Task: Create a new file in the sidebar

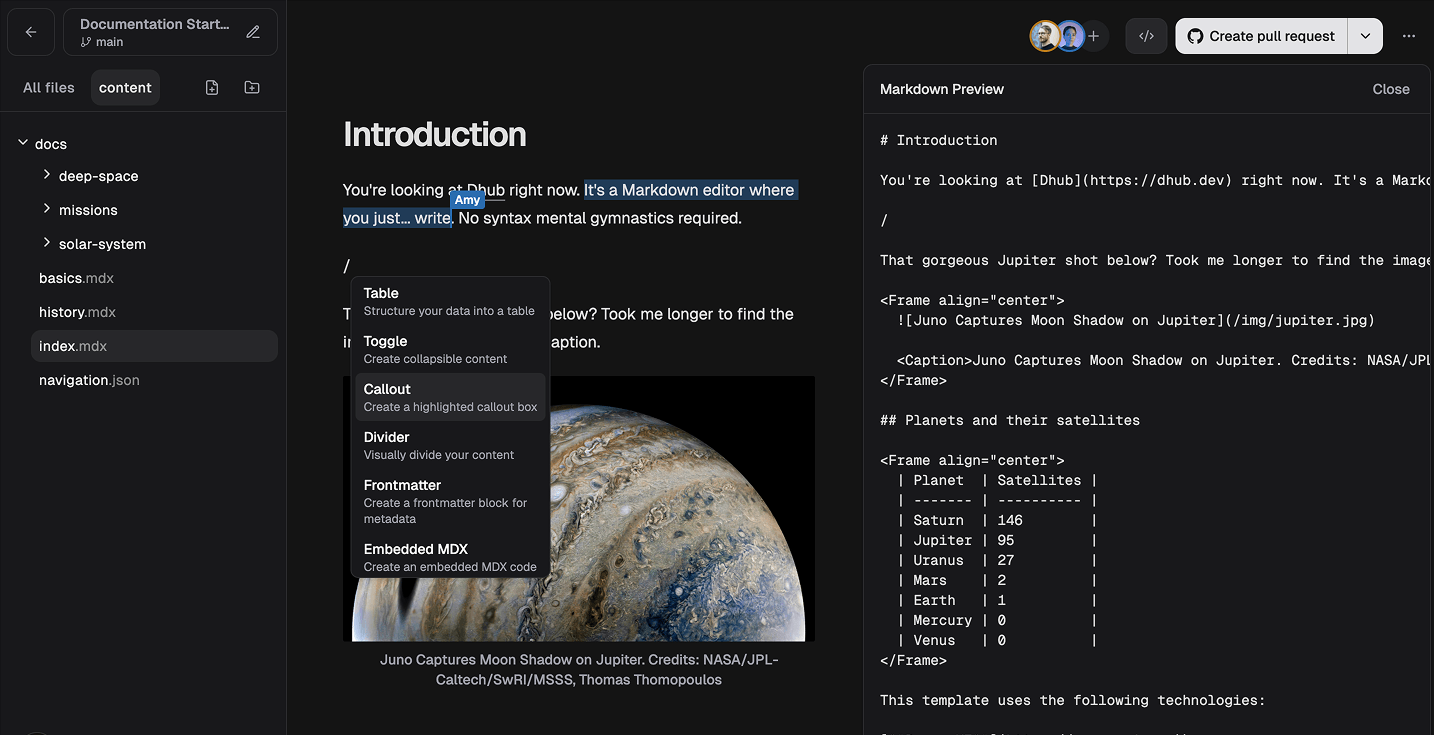Action: (211, 87)
